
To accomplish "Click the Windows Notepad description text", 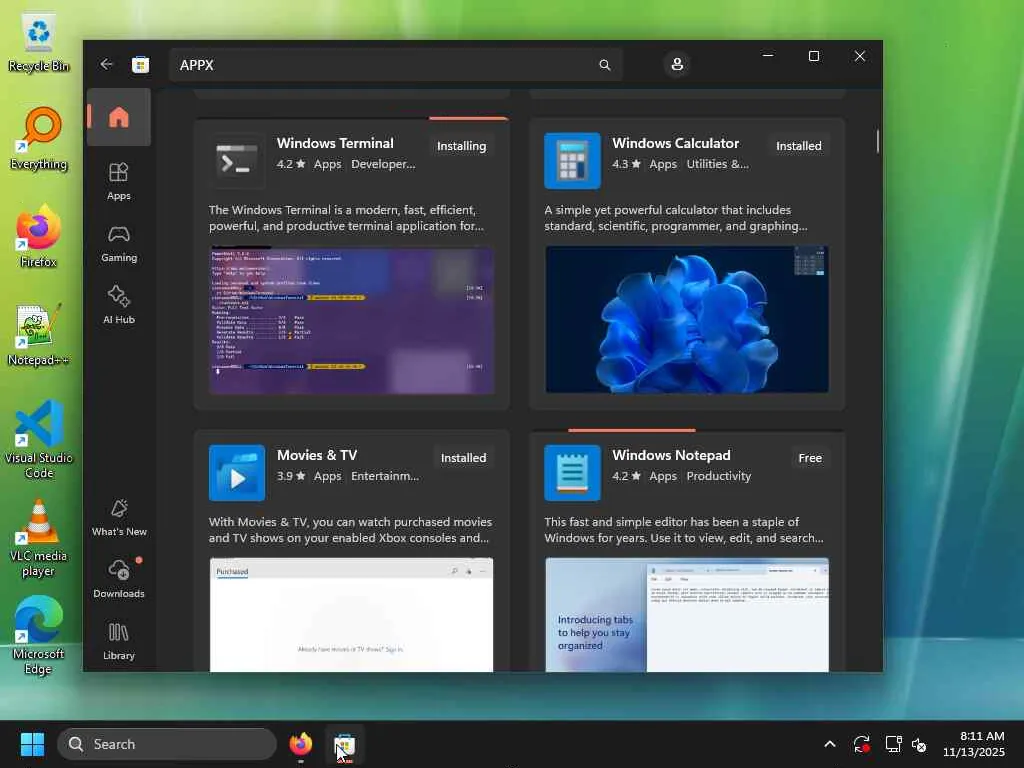I will pyautogui.click(x=684, y=530).
